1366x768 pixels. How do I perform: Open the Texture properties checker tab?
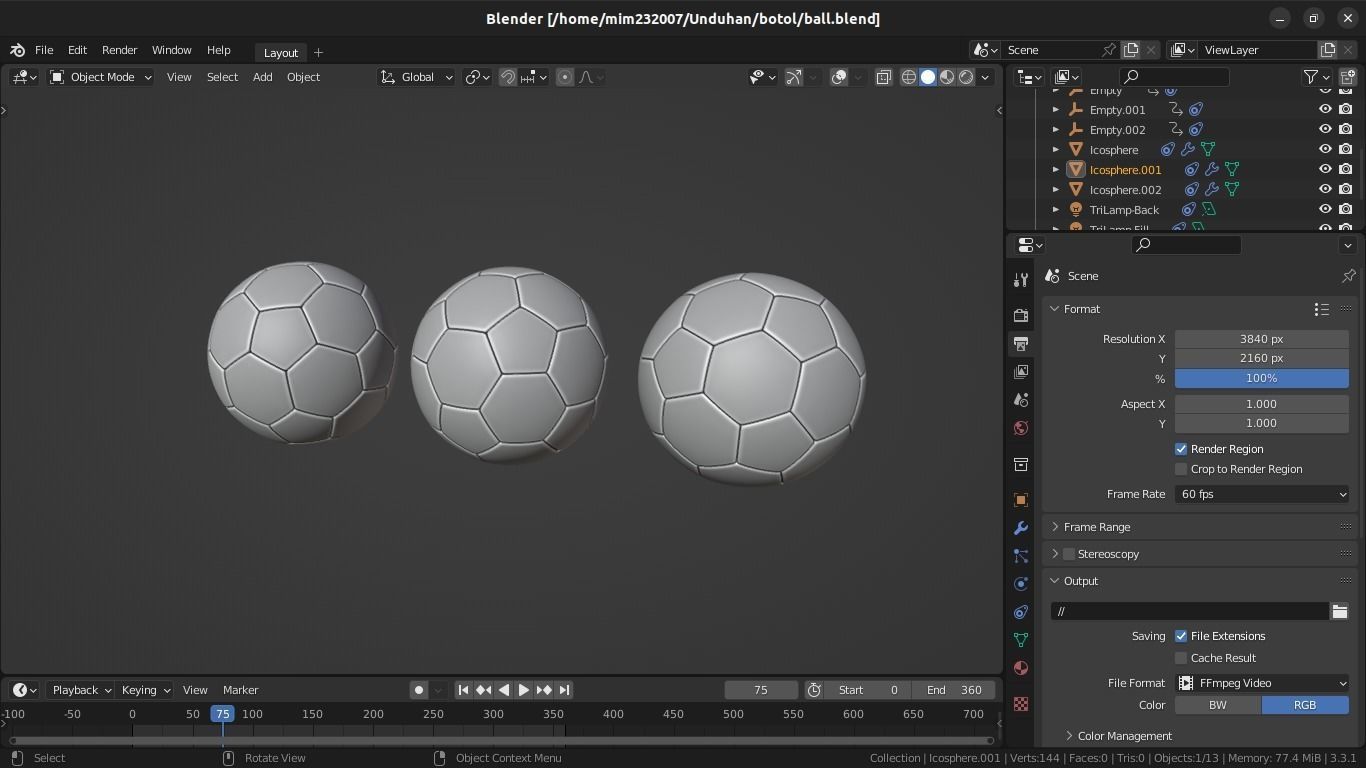[1021, 704]
